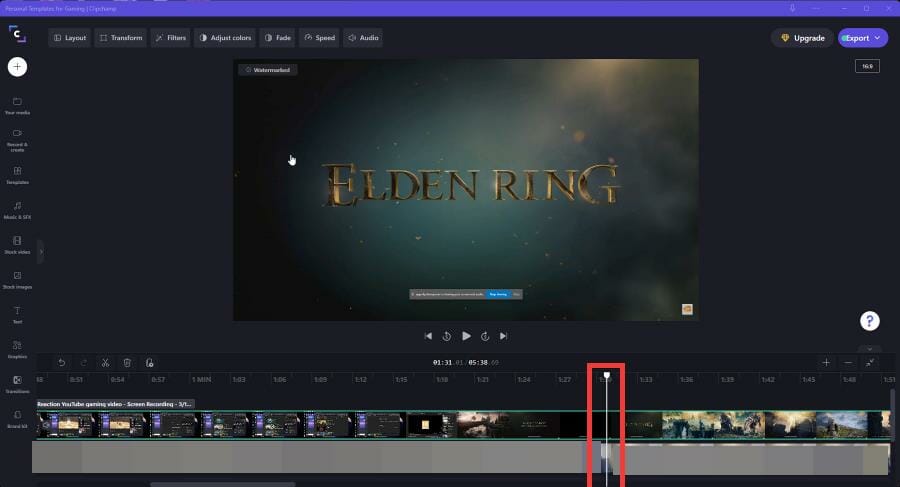Click the 1:24 mark on the timeline ruler
Screen dimensions: 900x487
point(523,380)
